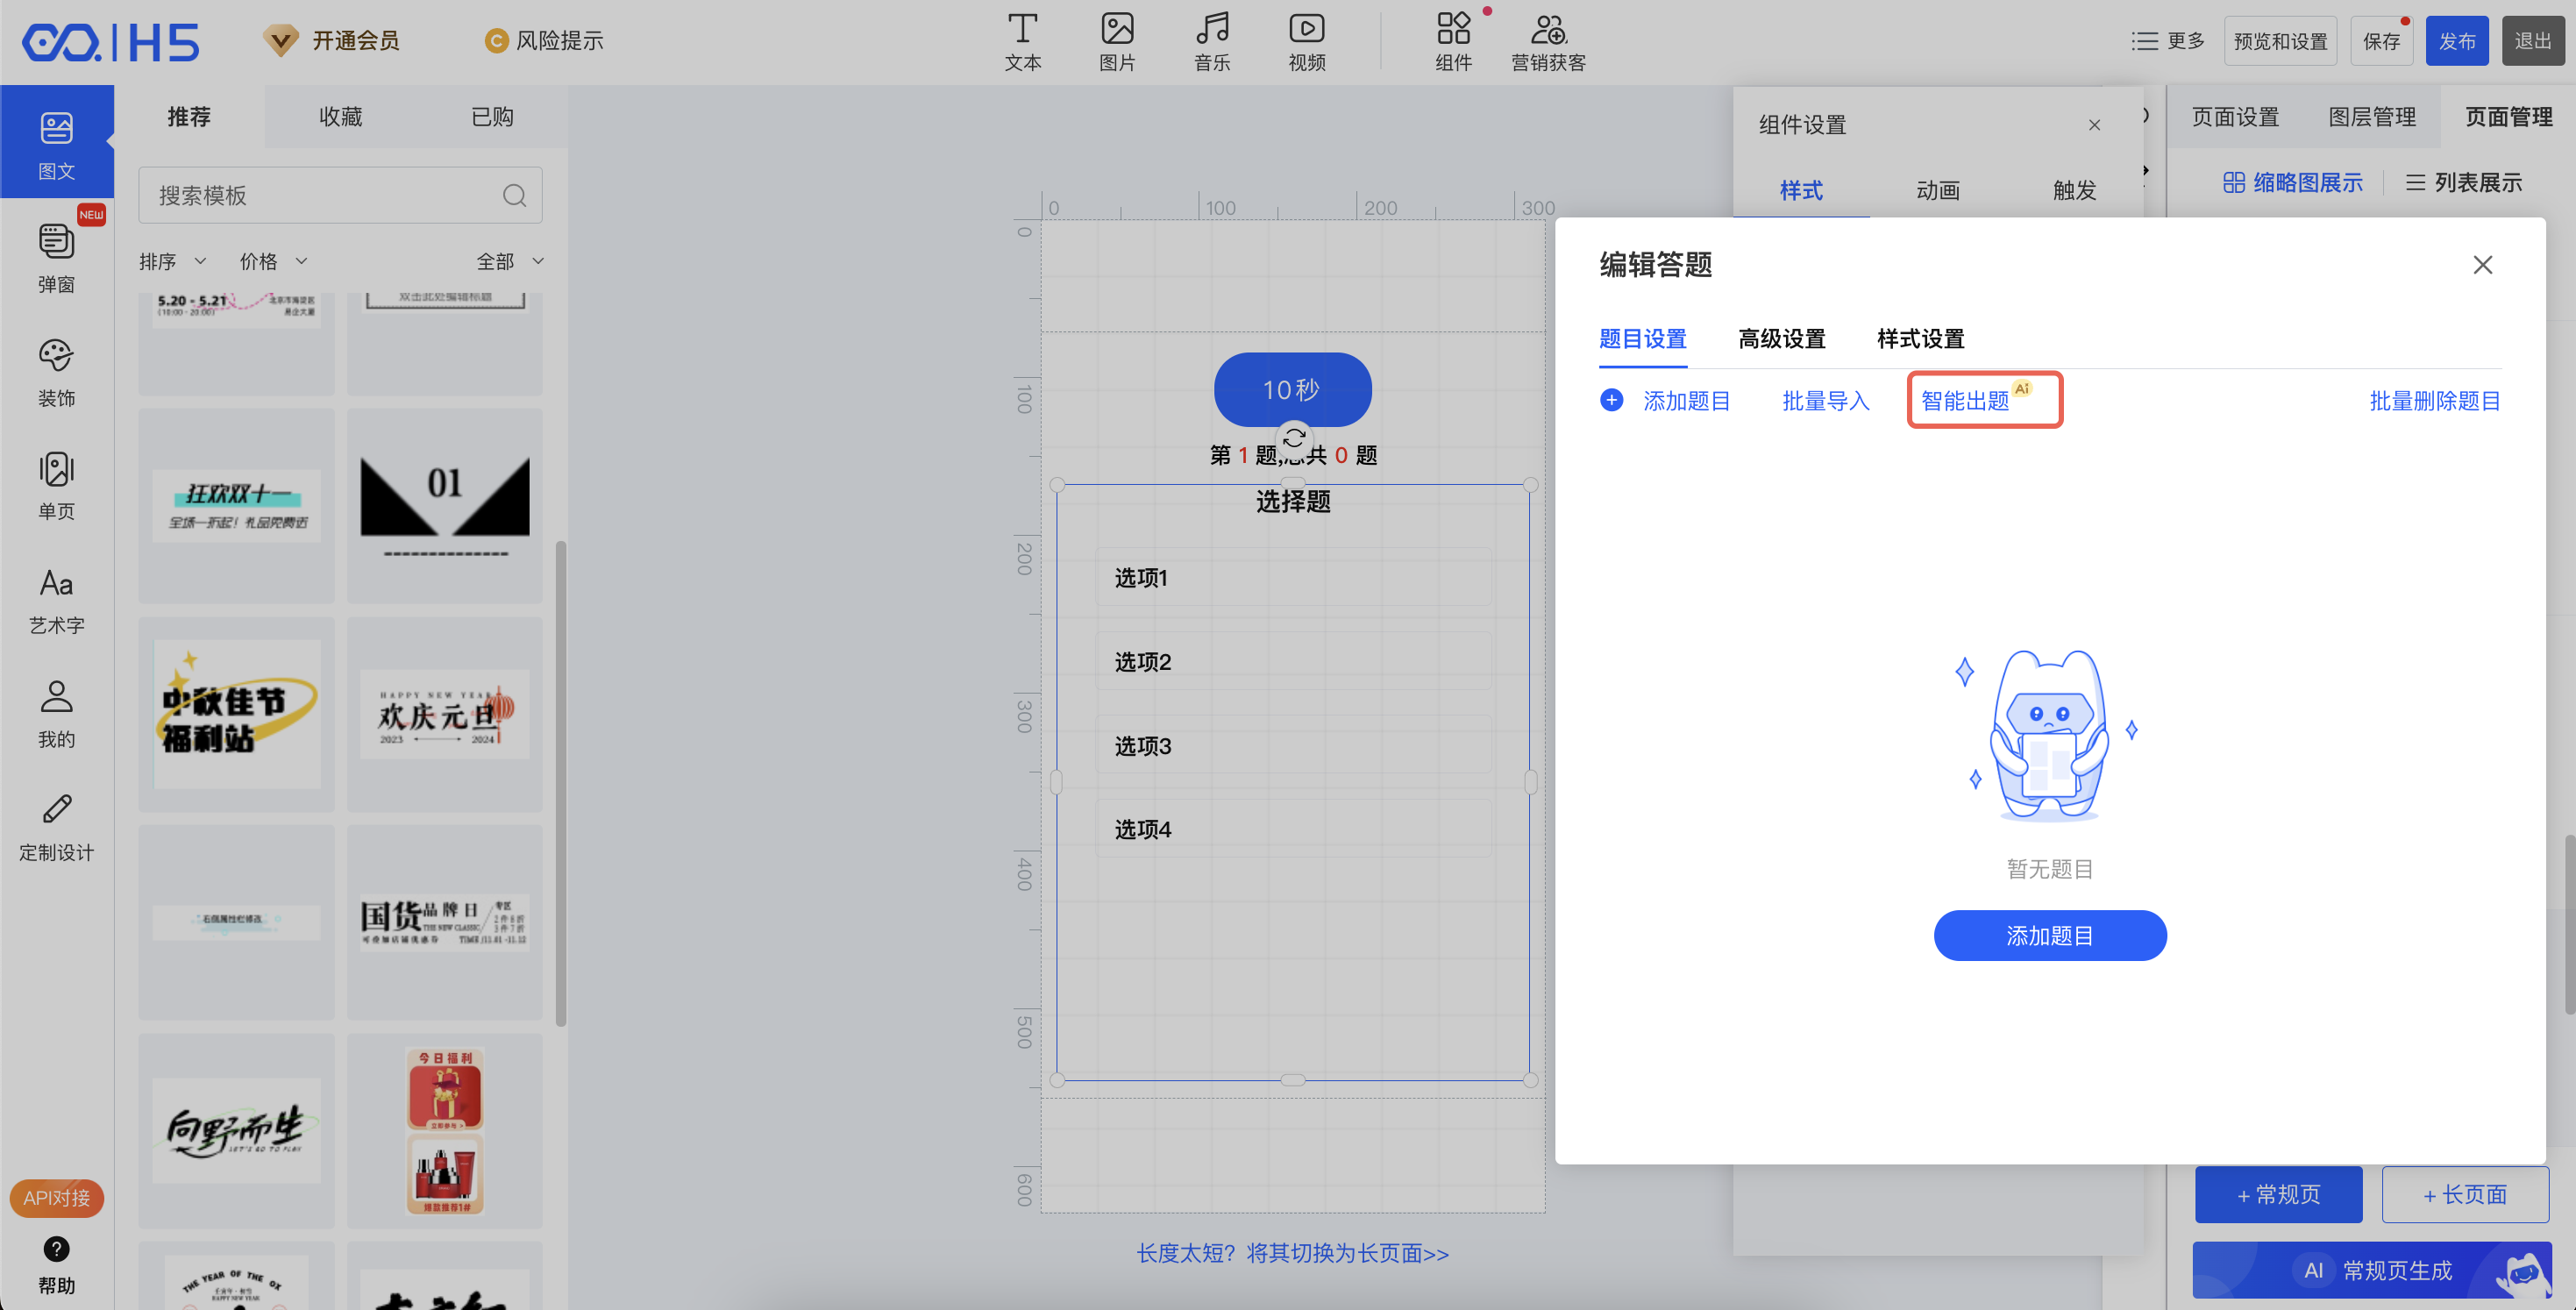This screenshot has width=2576, height=1310.
Task: Switch to 列表展示 list view
Action: (2463, 182)
